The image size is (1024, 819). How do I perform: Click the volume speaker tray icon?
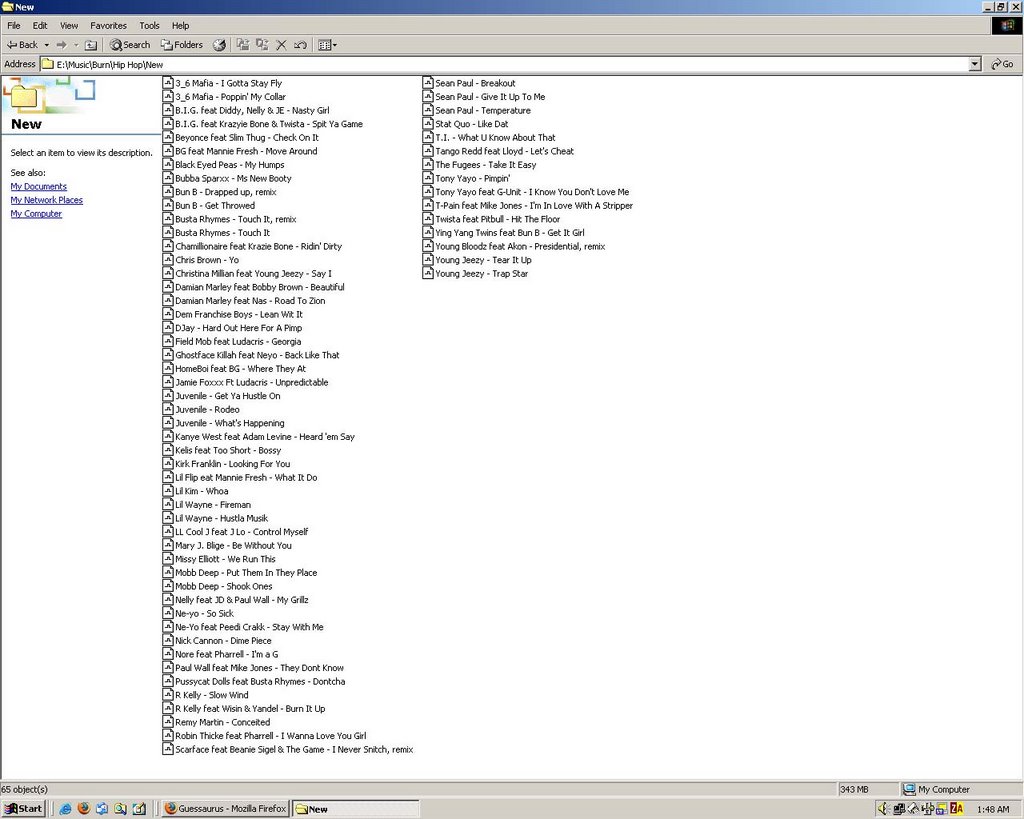pyautogui.click(x=883, y=809)
